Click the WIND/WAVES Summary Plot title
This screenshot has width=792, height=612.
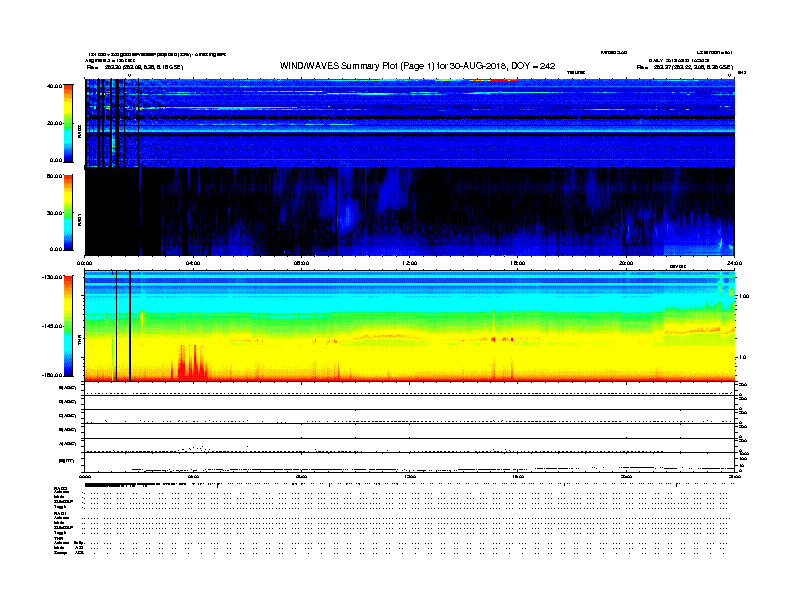coord(417,66)
